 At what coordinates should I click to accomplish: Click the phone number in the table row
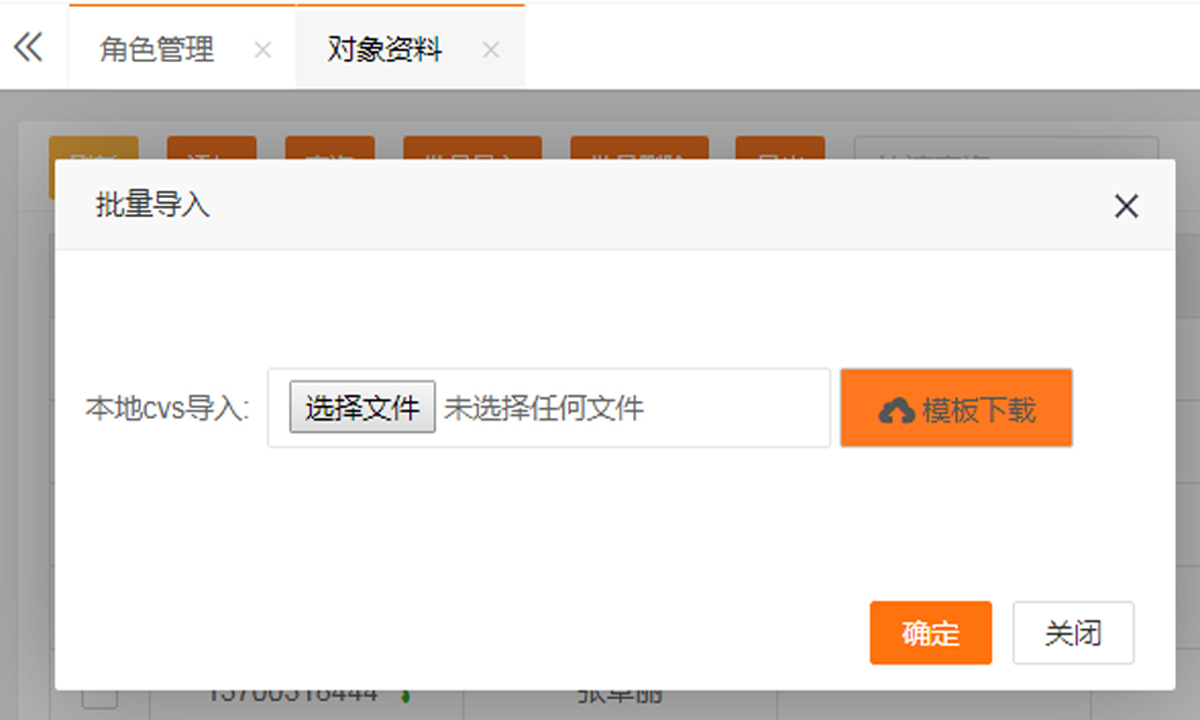[x=293, y=695]
